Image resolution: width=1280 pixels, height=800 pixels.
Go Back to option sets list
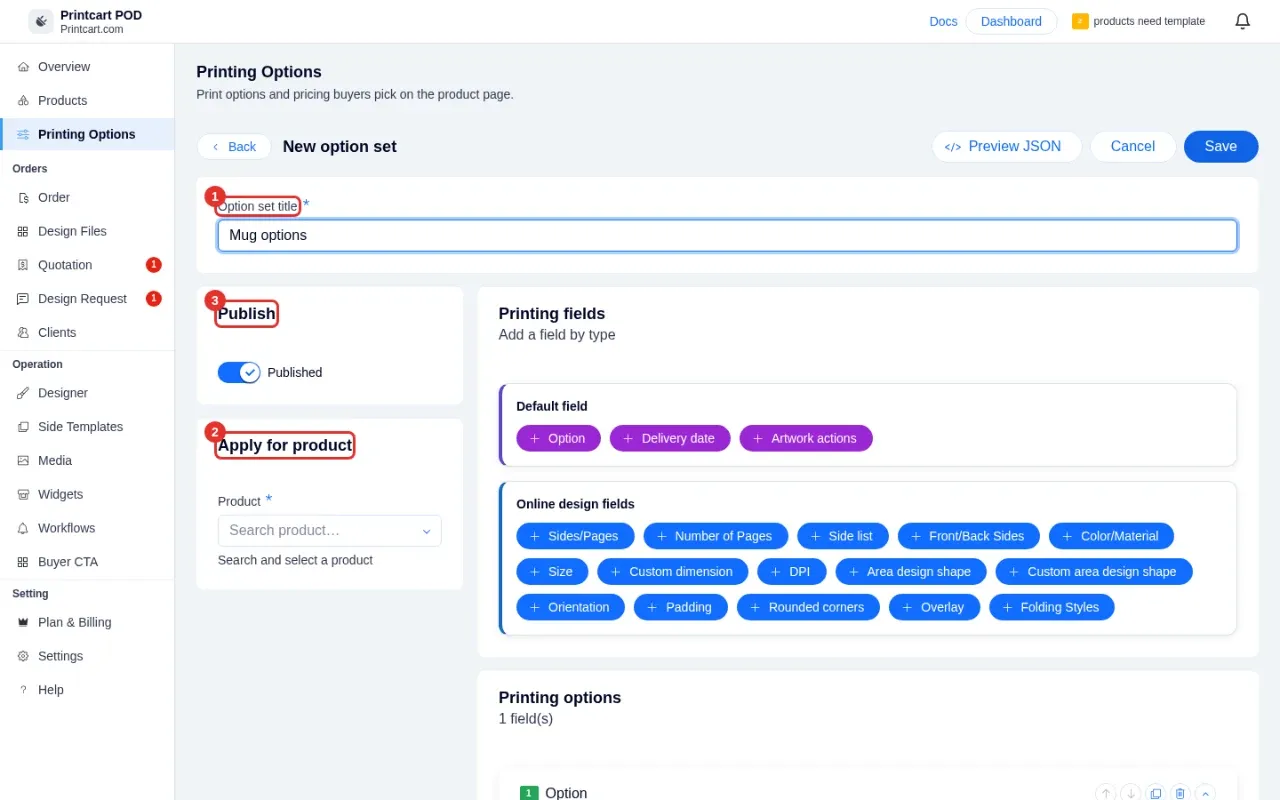[x=234, y=147]
